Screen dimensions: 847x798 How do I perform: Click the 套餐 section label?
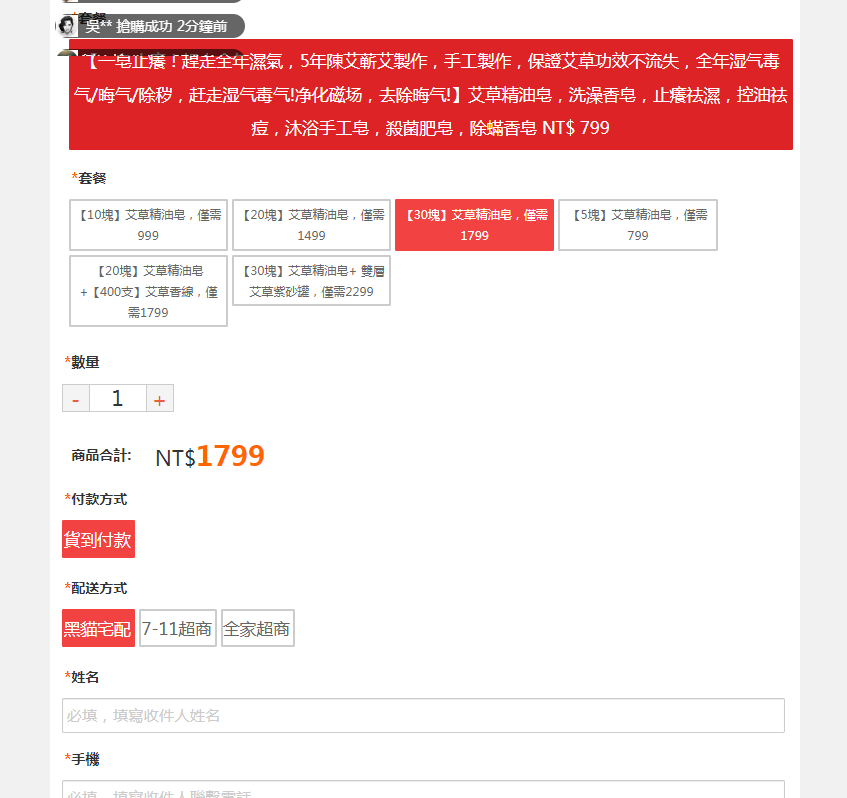91,178
